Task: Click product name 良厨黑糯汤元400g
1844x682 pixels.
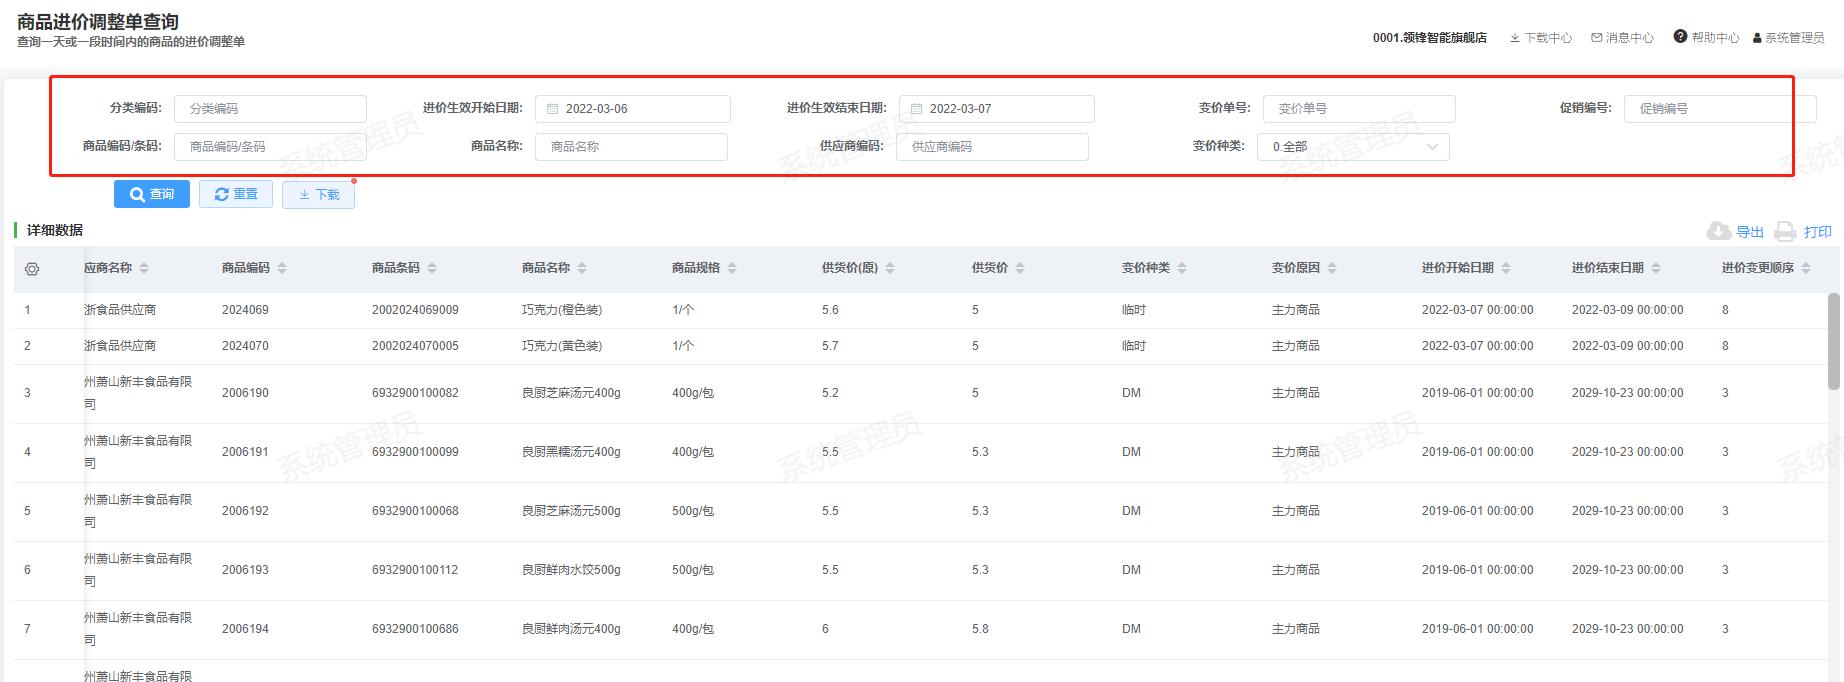Action: point(571,452)
